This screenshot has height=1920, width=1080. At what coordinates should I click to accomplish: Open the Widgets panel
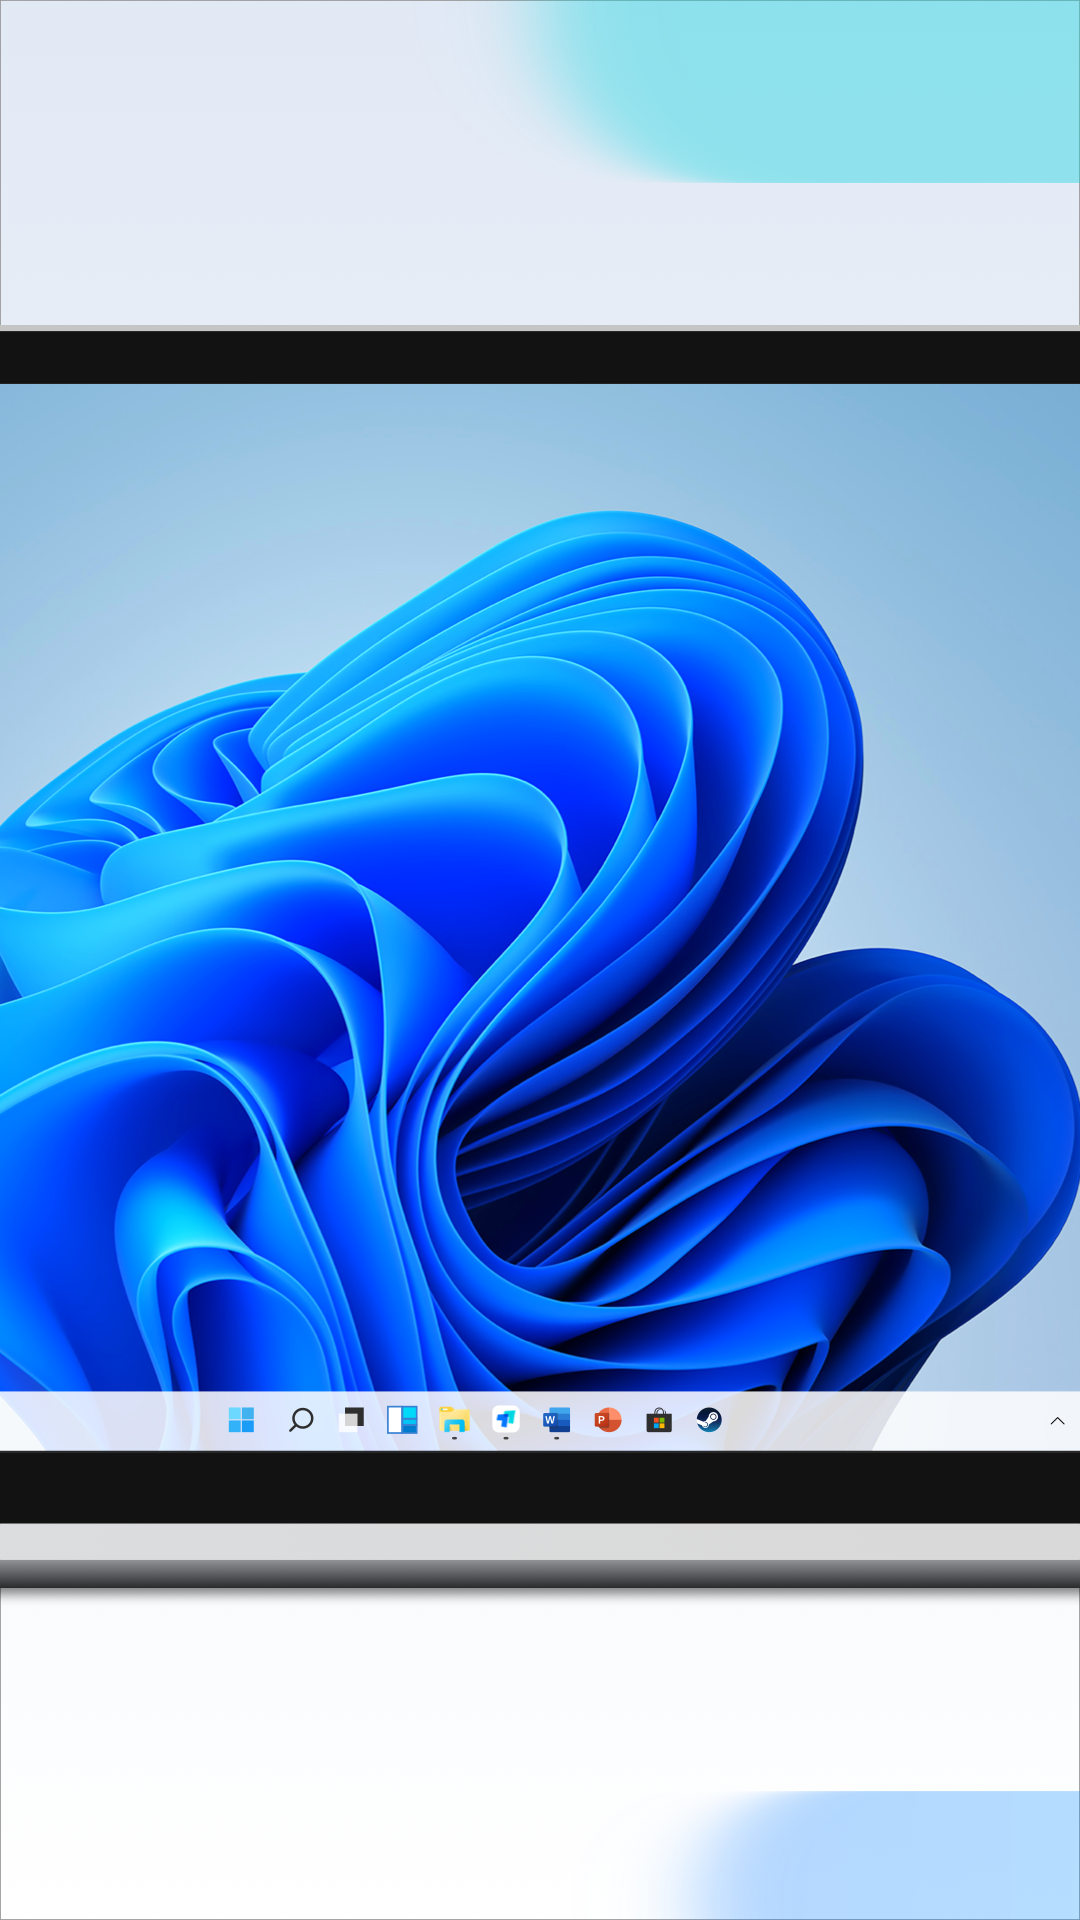pyautogui.click(x=402, y=1419)
